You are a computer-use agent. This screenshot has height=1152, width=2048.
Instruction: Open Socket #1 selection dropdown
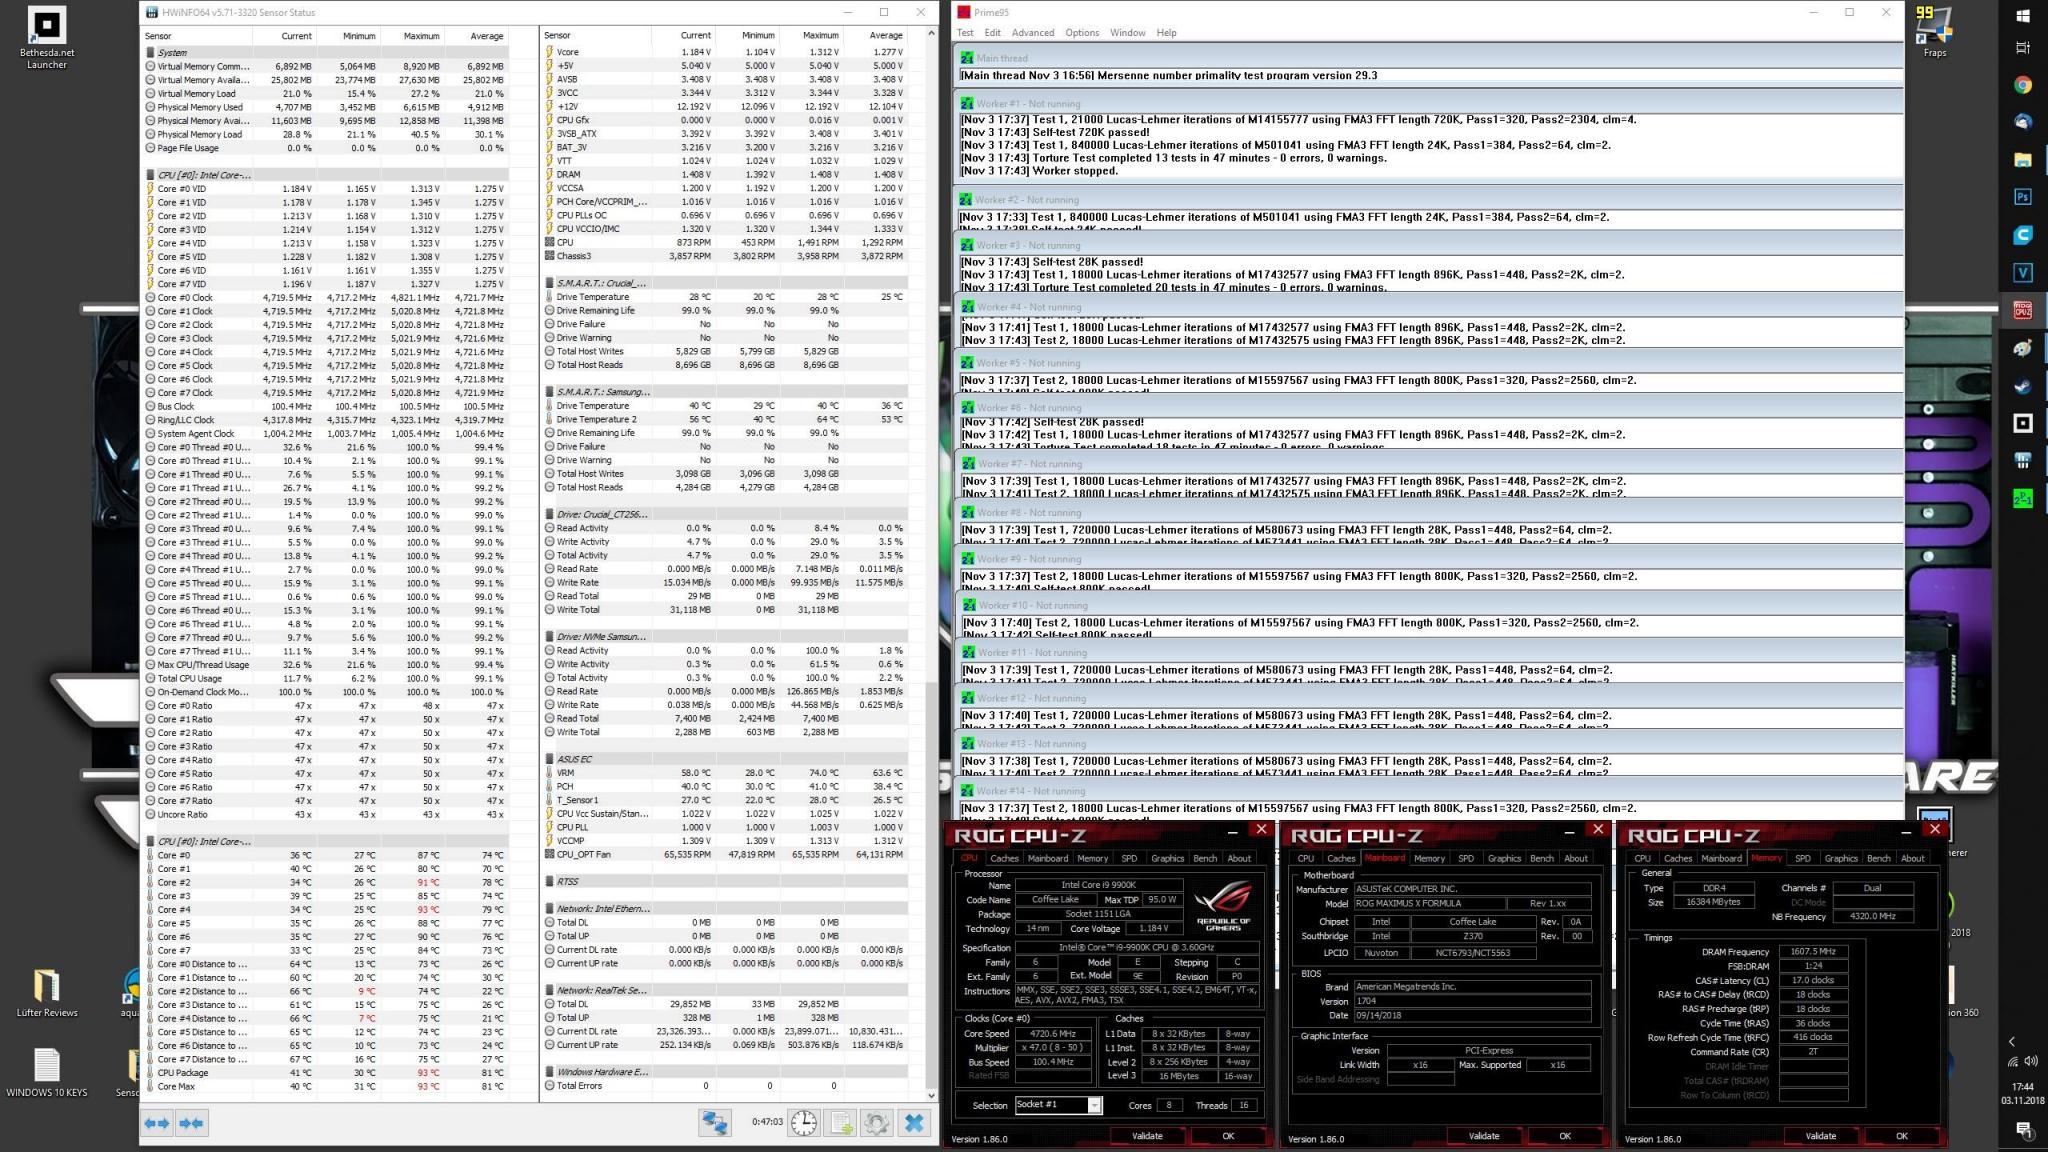point(1094,1105)
